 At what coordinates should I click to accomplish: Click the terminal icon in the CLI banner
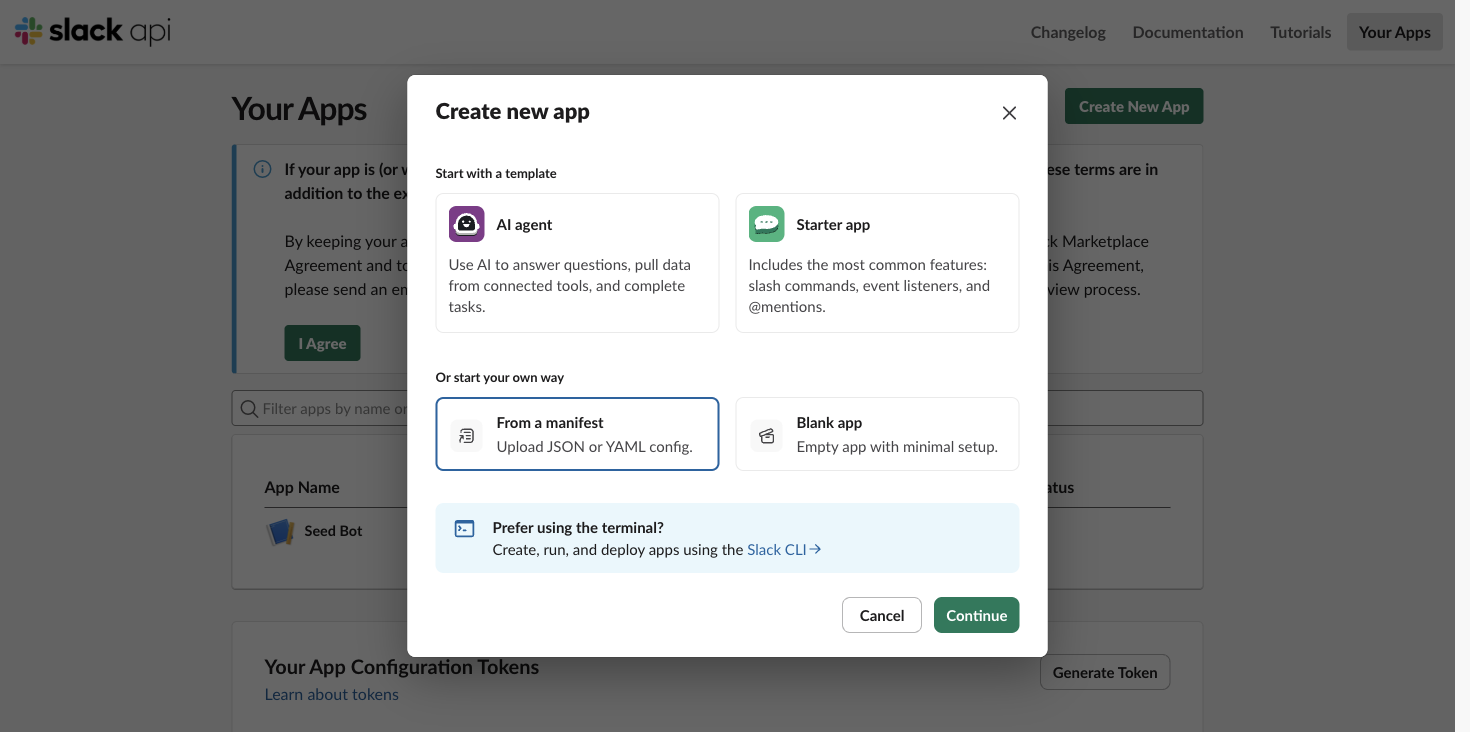465,528
